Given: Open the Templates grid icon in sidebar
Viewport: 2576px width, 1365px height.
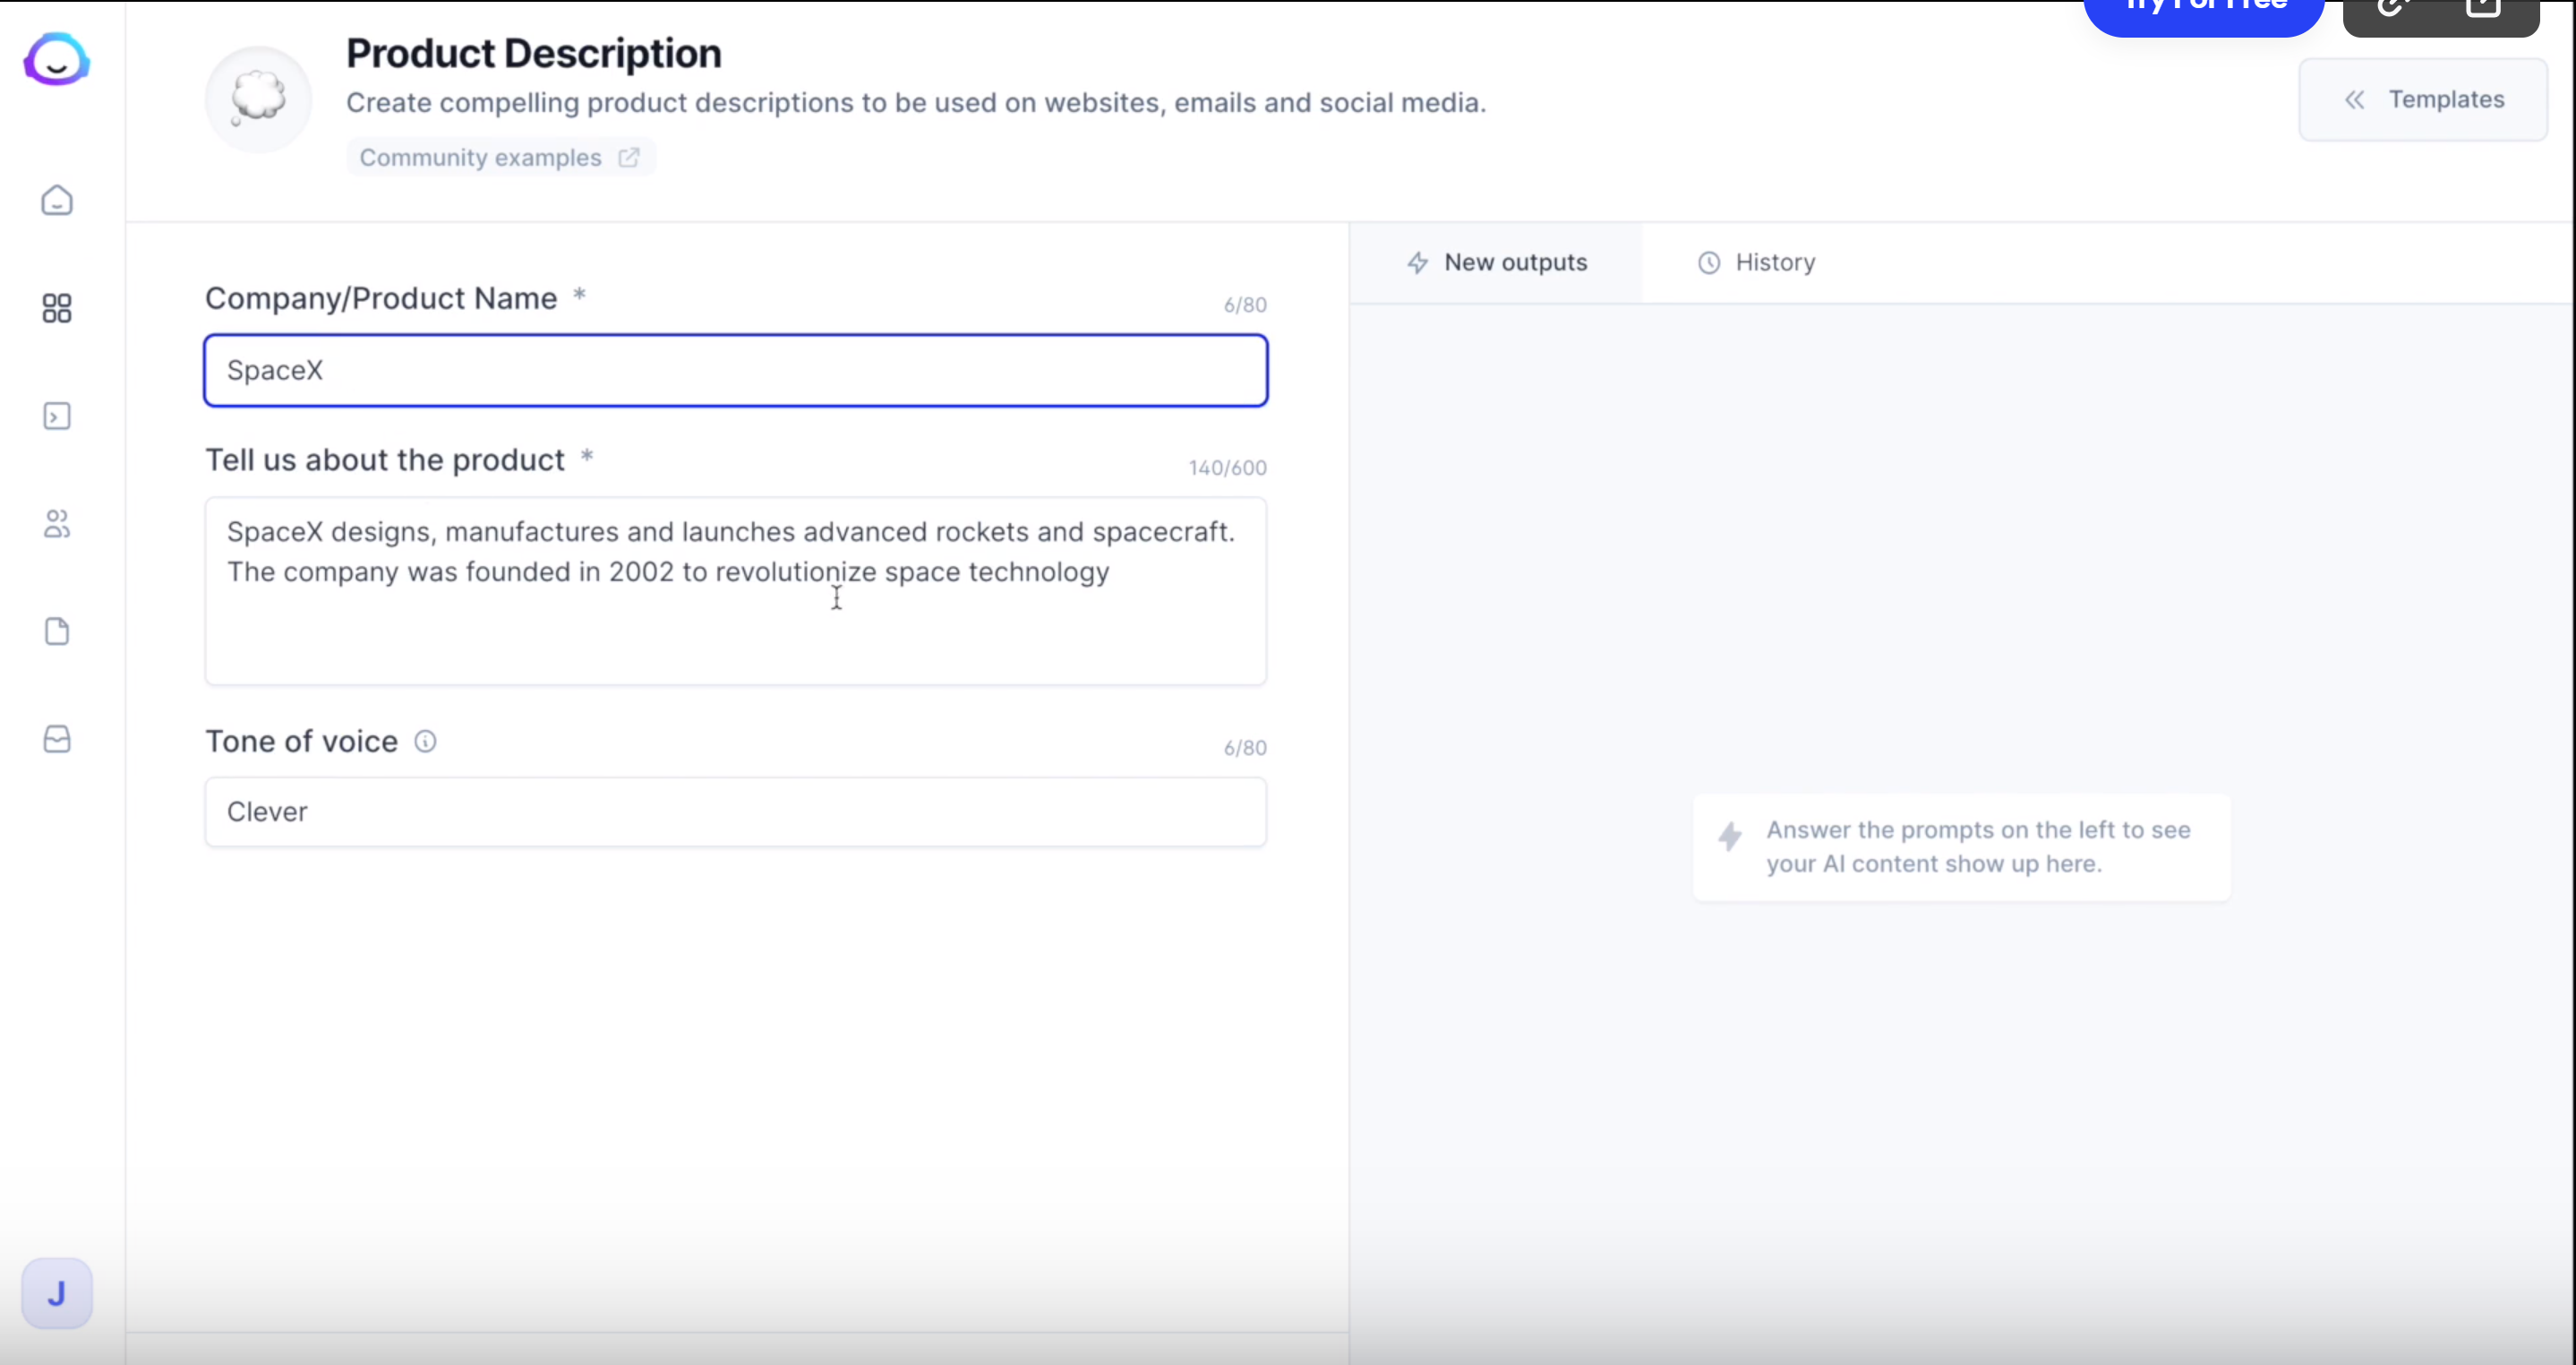Looking at the screenshot, I should click(x=57, y=308).
